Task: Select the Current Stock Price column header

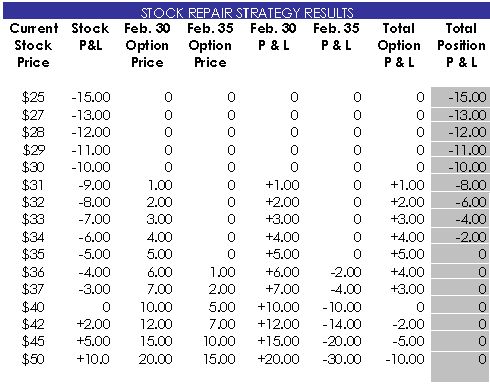Action: click(34, 45)
